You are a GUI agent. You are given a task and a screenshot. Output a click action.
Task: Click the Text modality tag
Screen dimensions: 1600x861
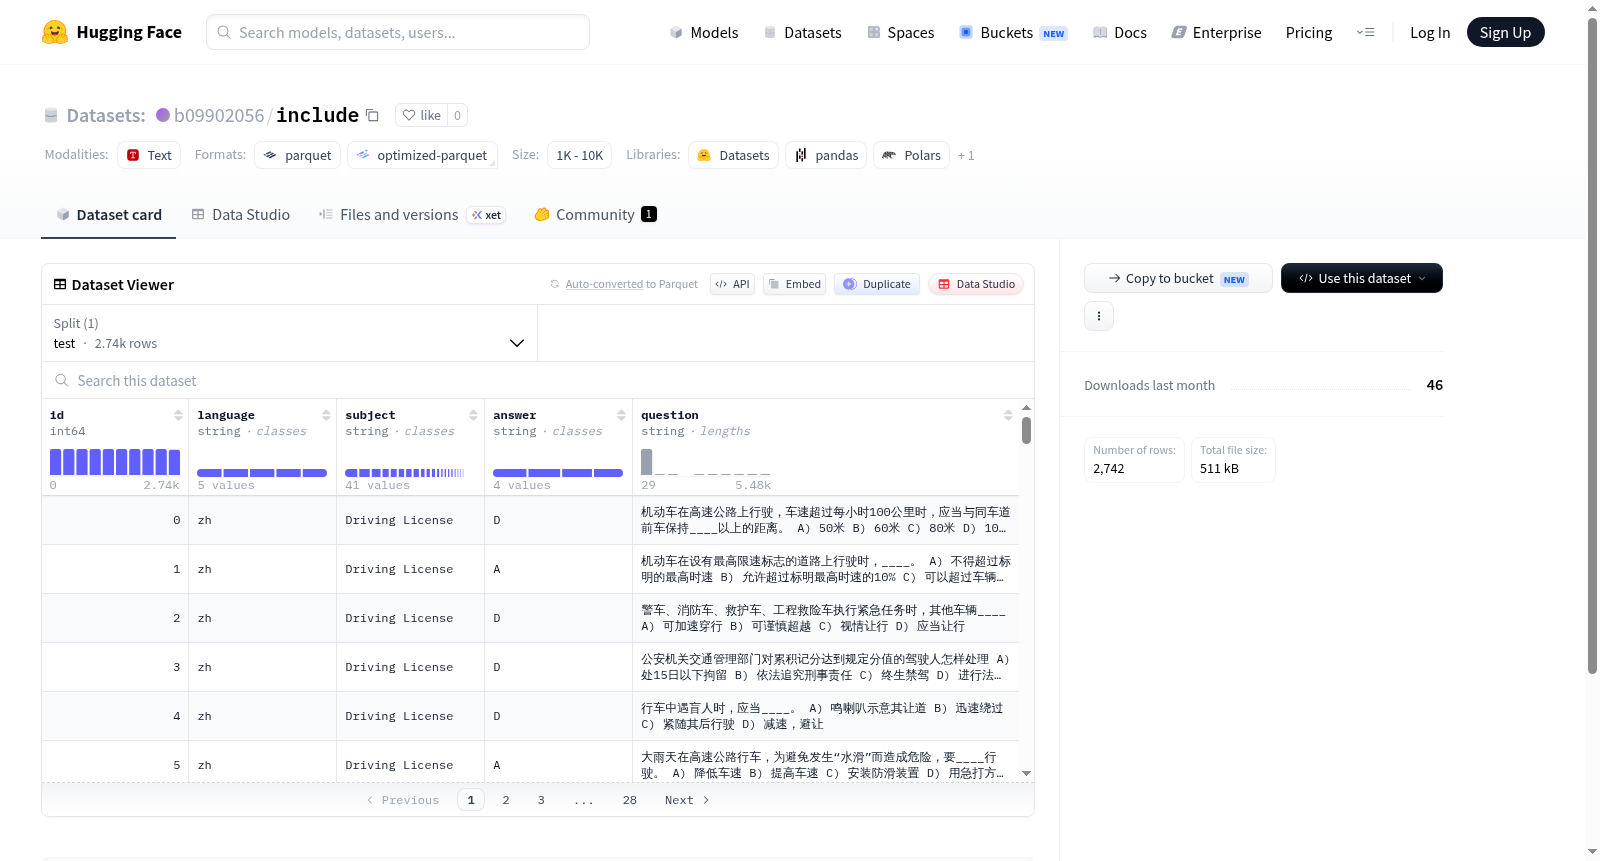pos(149,155)
